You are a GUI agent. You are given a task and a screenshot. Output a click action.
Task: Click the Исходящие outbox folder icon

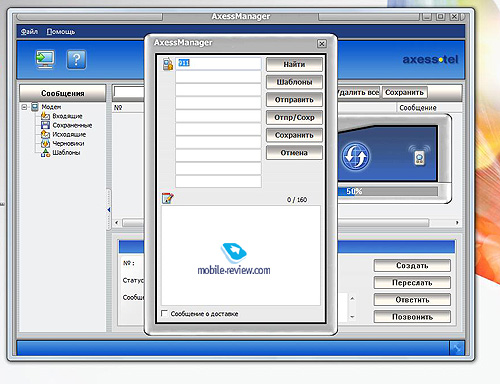[x=45, y=134]
